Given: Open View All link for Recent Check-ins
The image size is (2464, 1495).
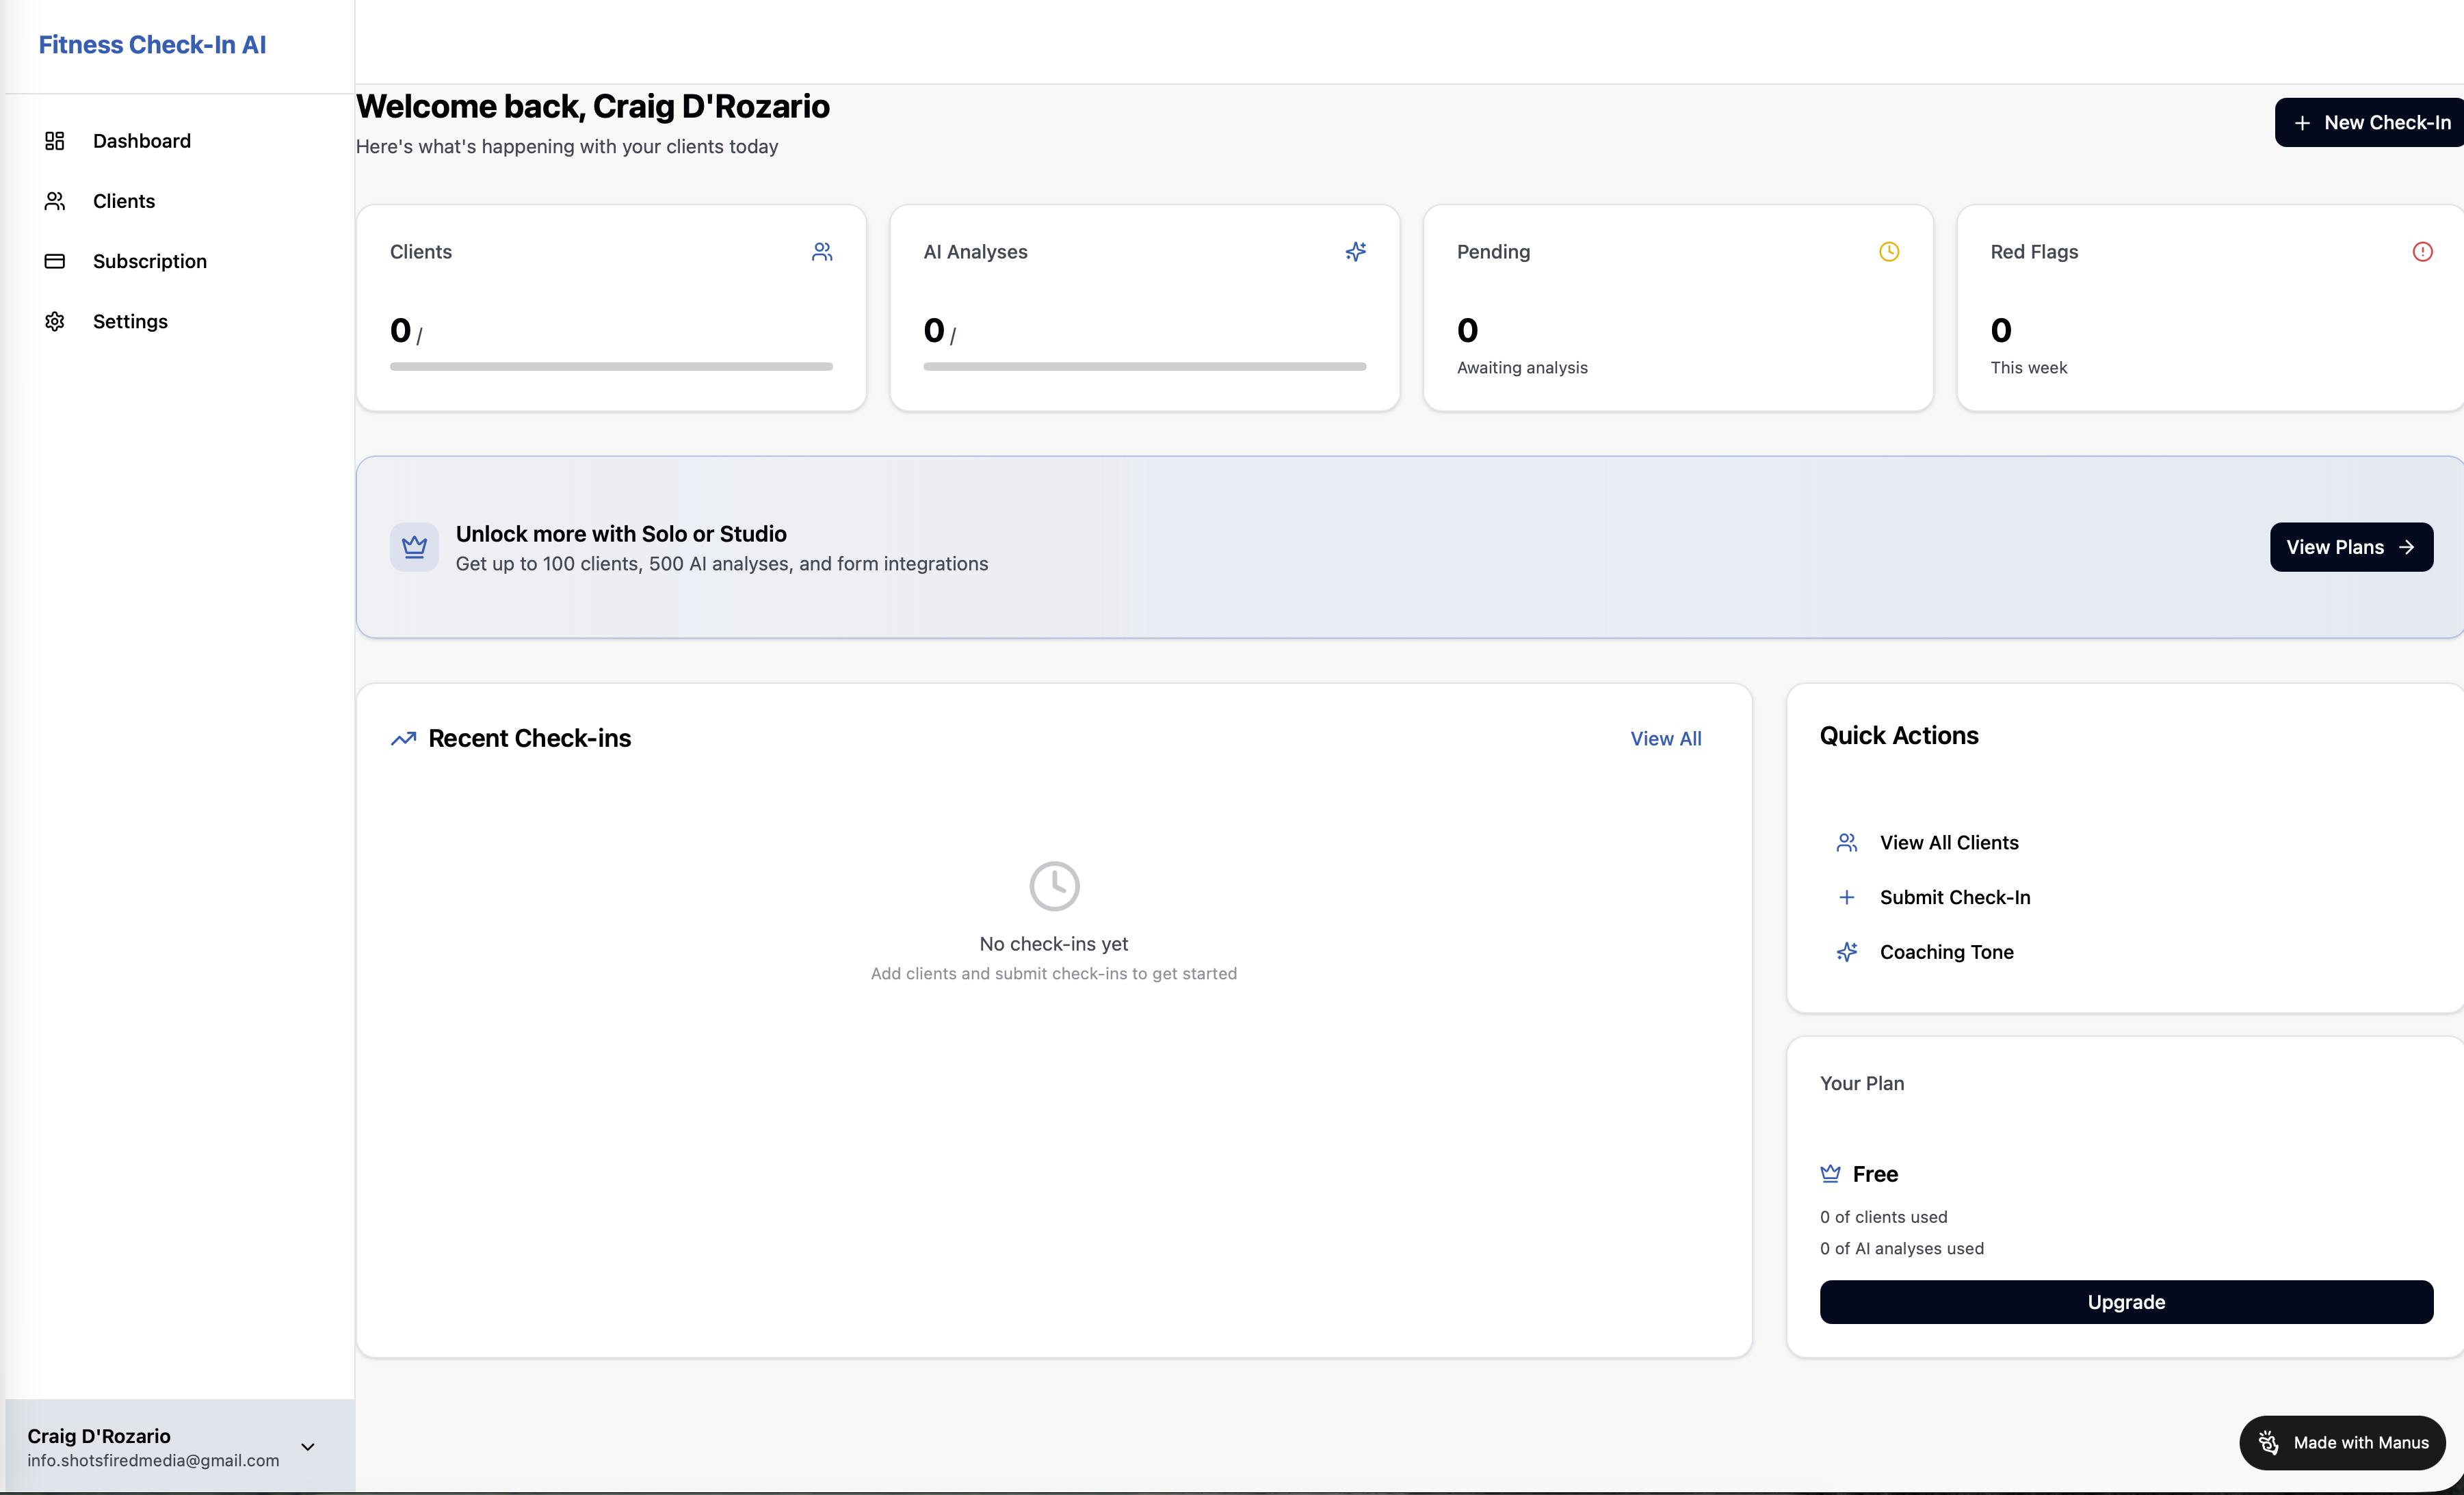Looking at the screenshot, I should coord(1664,738).
